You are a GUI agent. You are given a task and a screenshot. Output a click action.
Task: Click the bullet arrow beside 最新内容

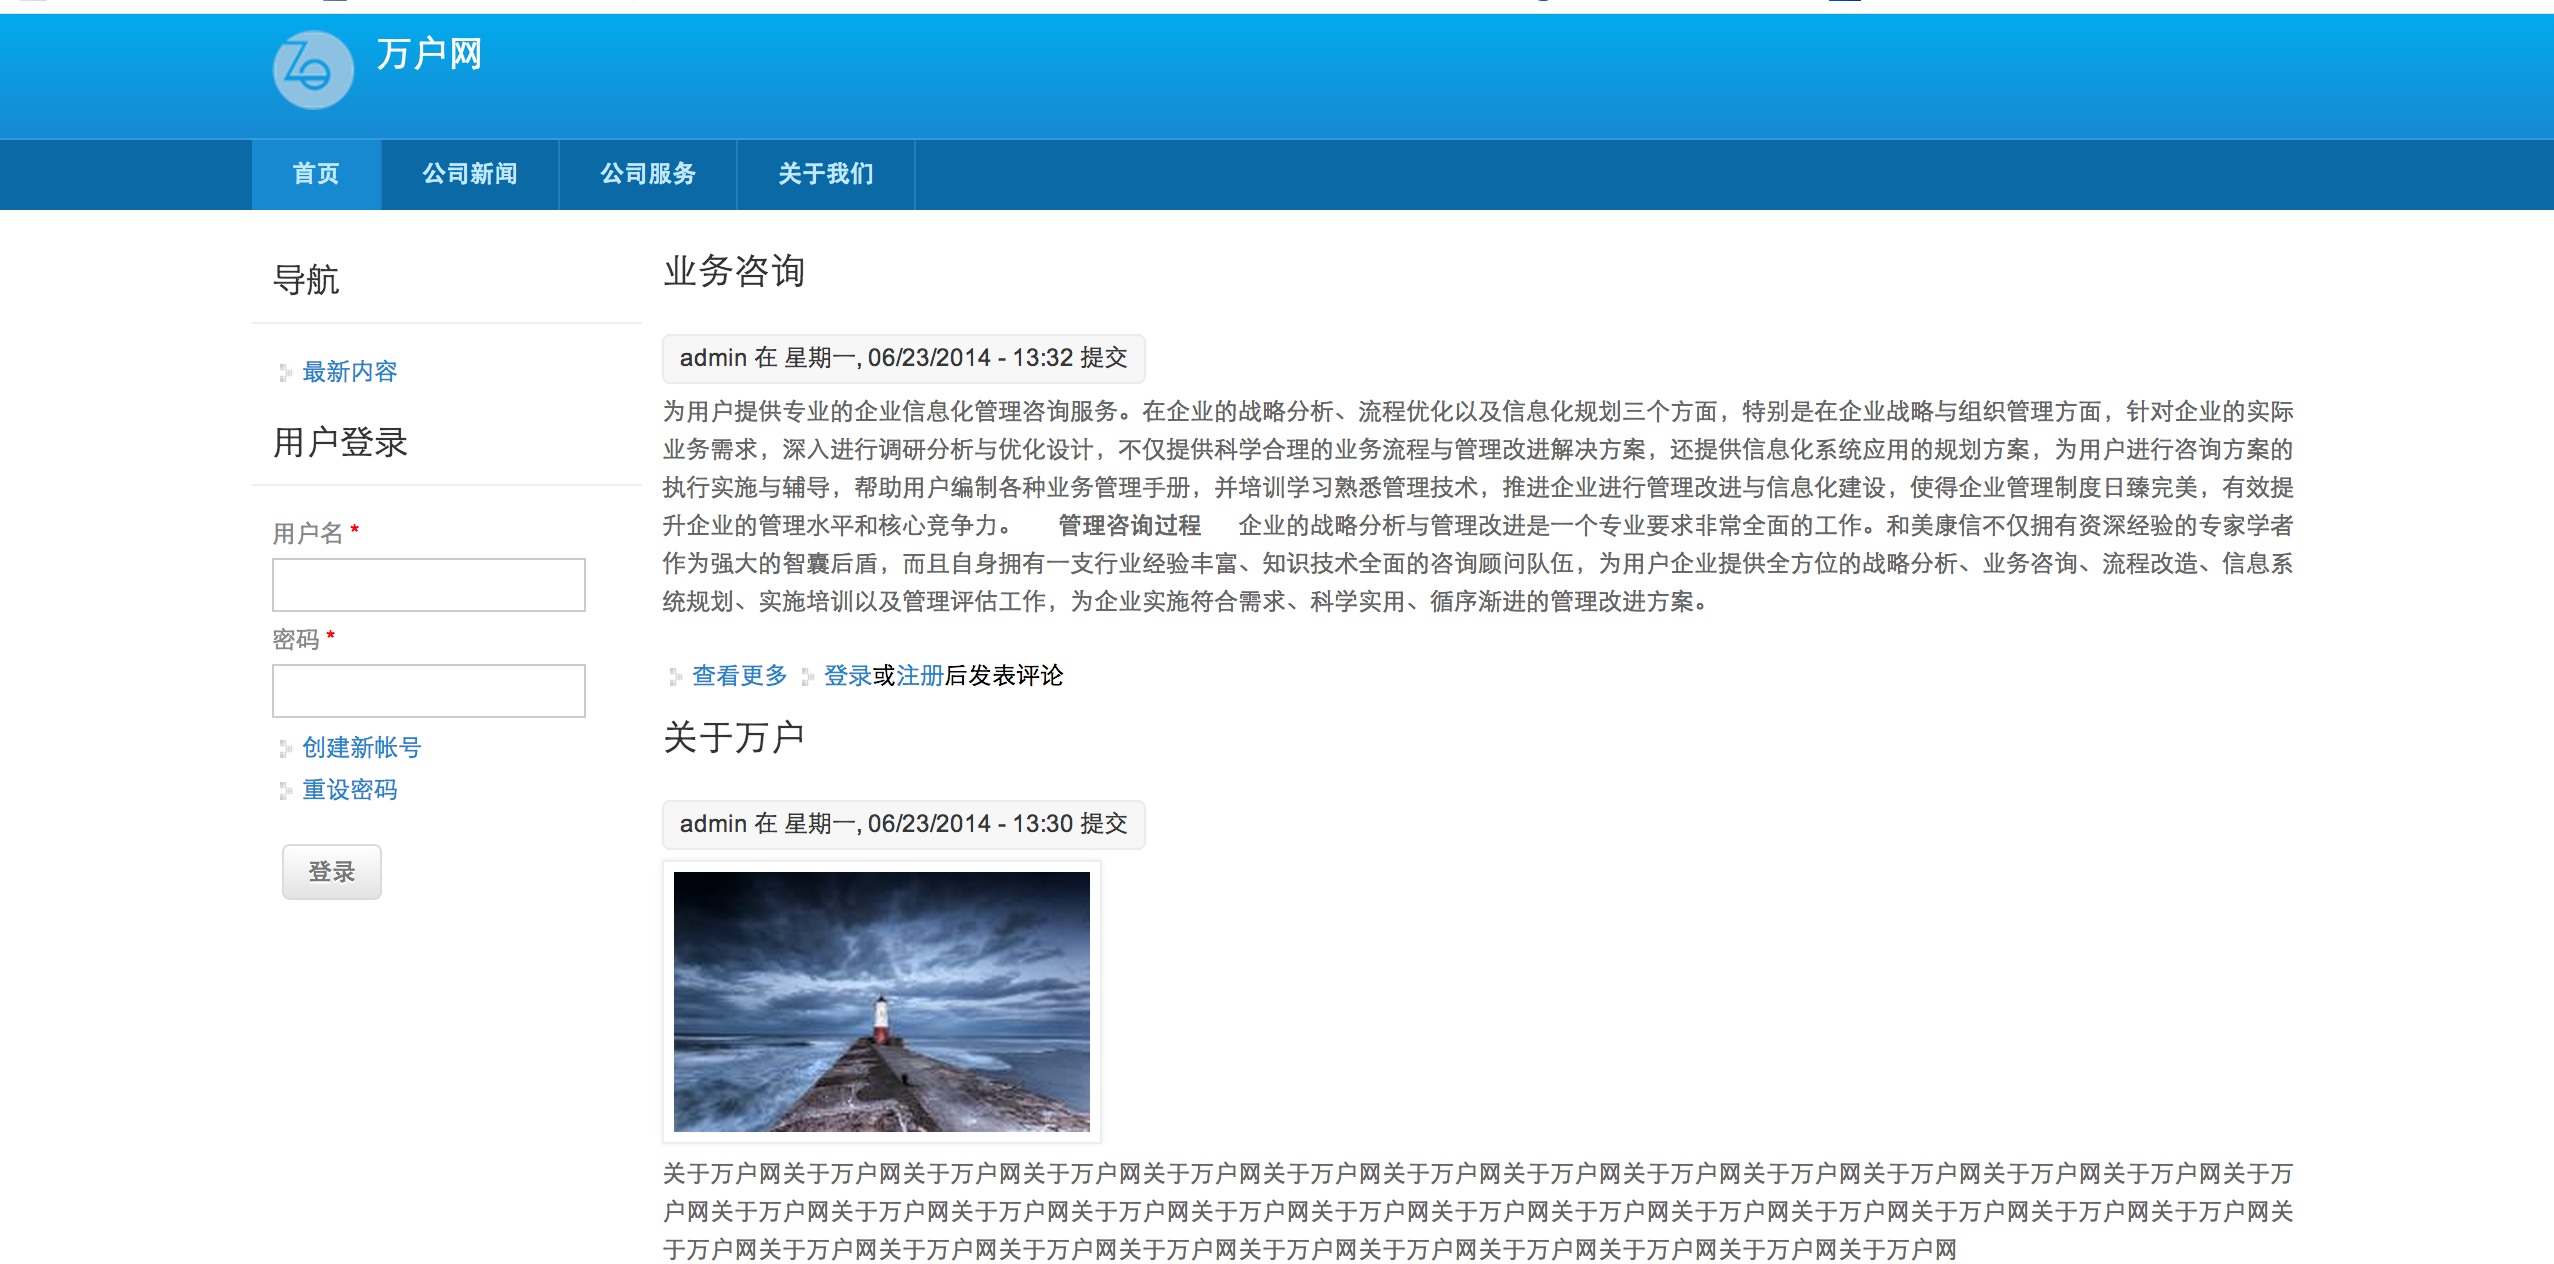(x=285, y=373)
